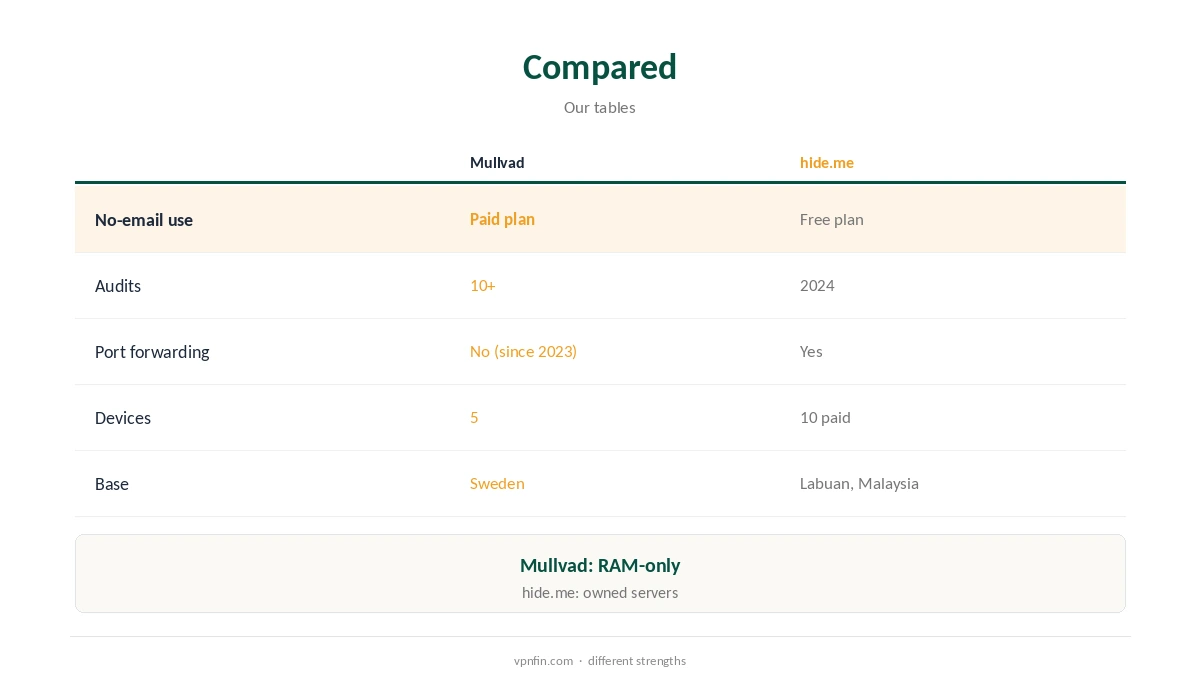Select the Mullvad column header

(x=497, y=162)
